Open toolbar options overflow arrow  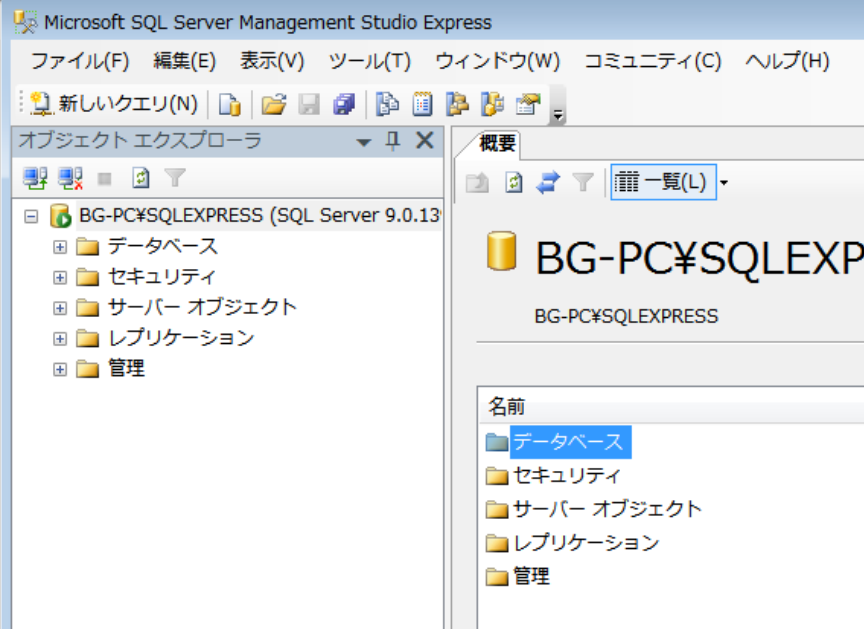558,115
